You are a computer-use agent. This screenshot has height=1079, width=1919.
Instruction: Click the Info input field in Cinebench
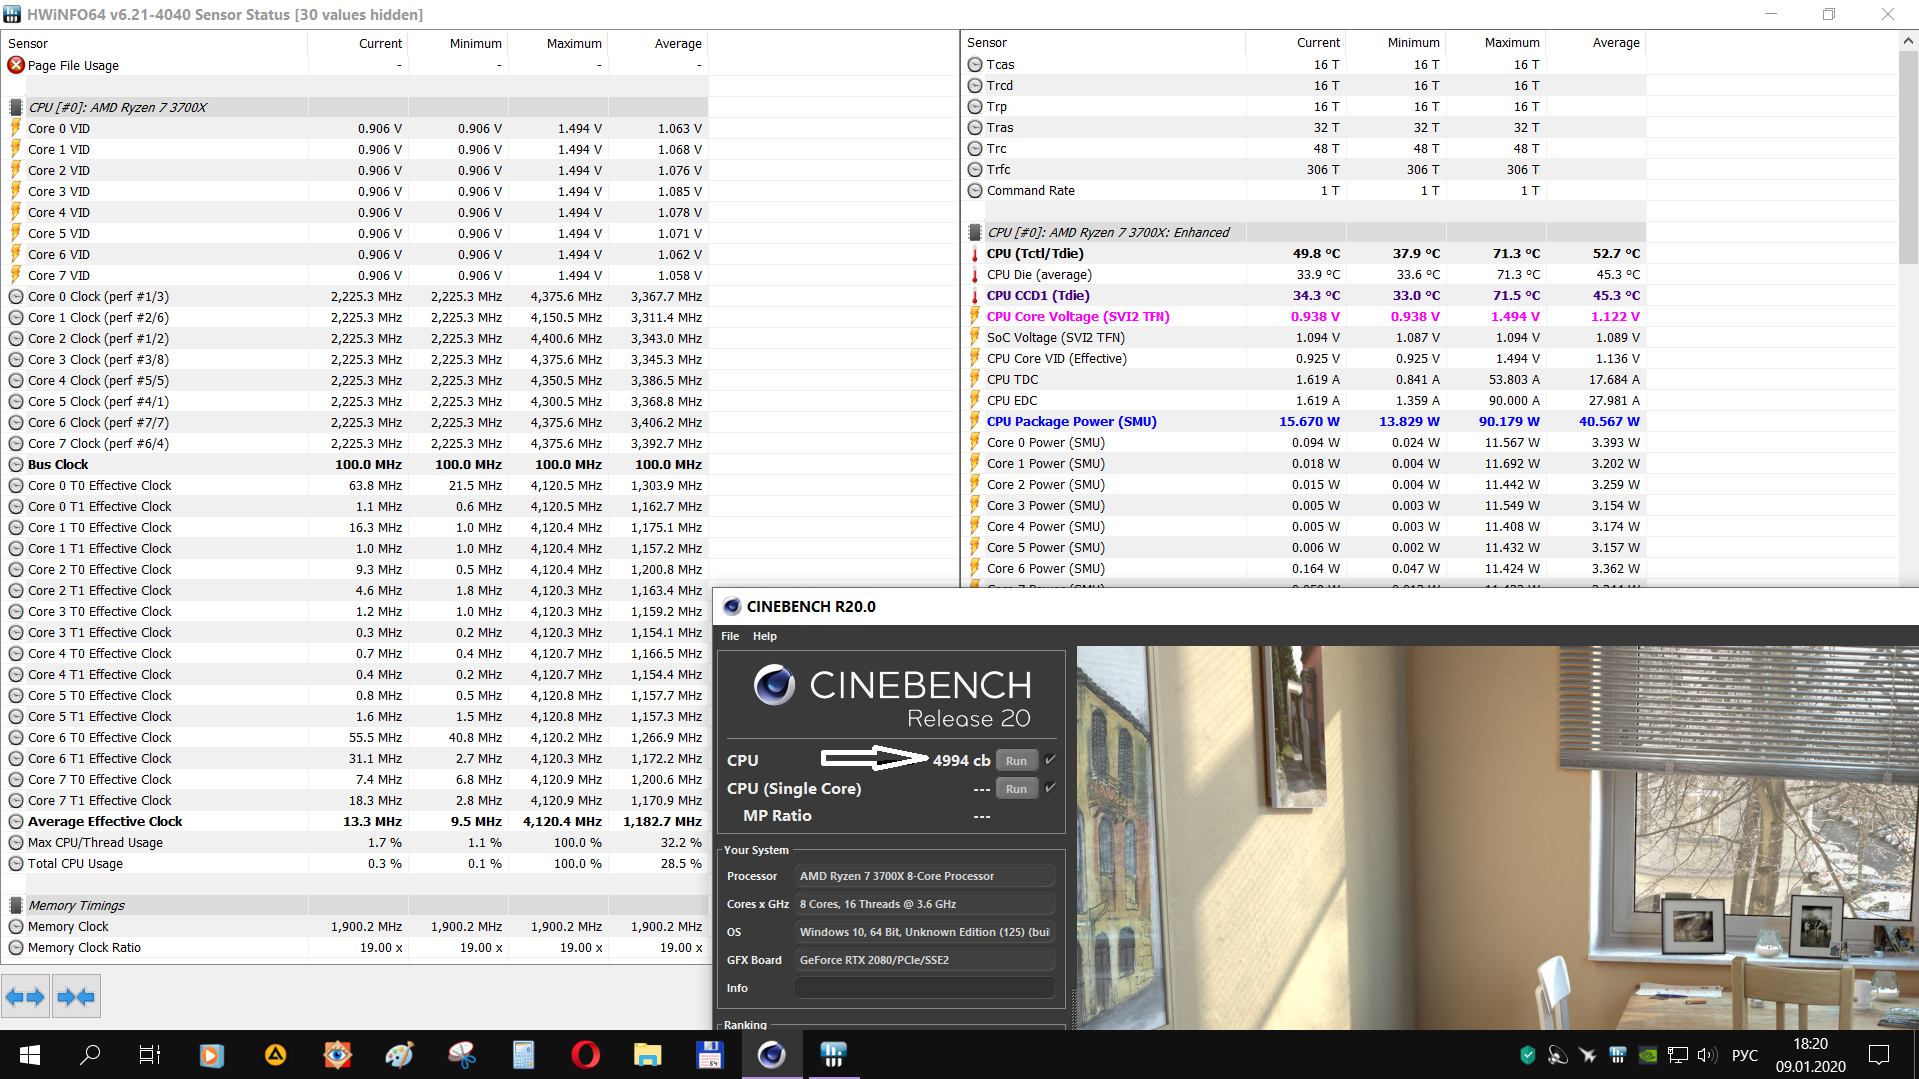pyautogui.click(x=925, y=988)
